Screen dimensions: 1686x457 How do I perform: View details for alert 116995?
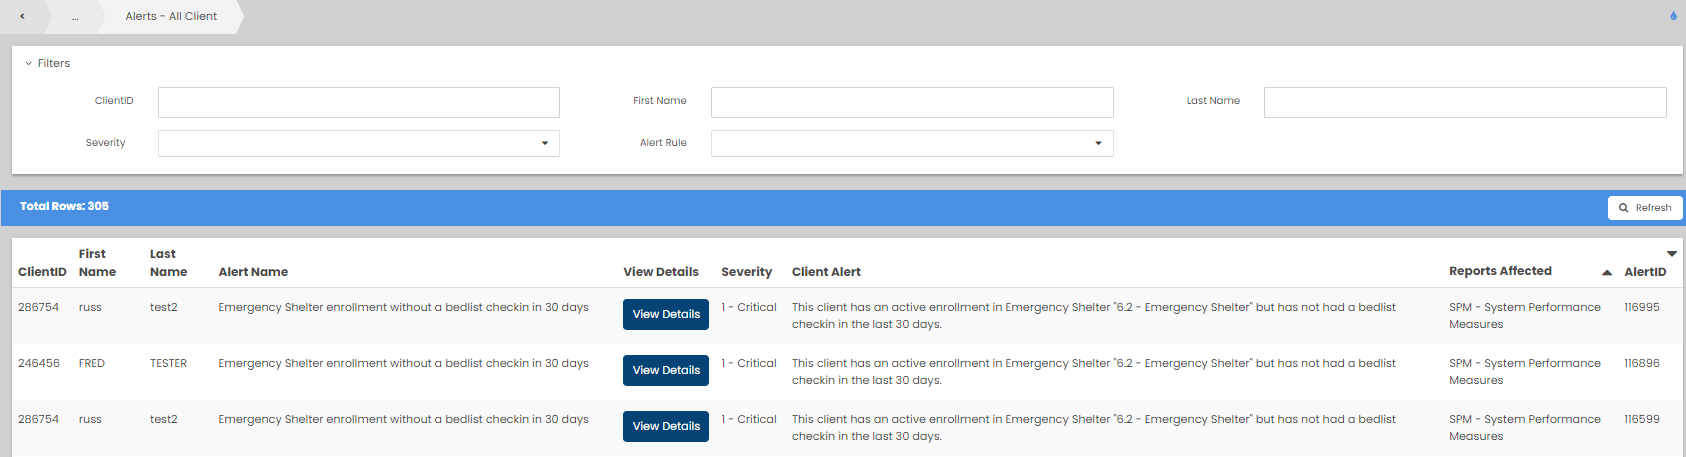coord(665,314)
